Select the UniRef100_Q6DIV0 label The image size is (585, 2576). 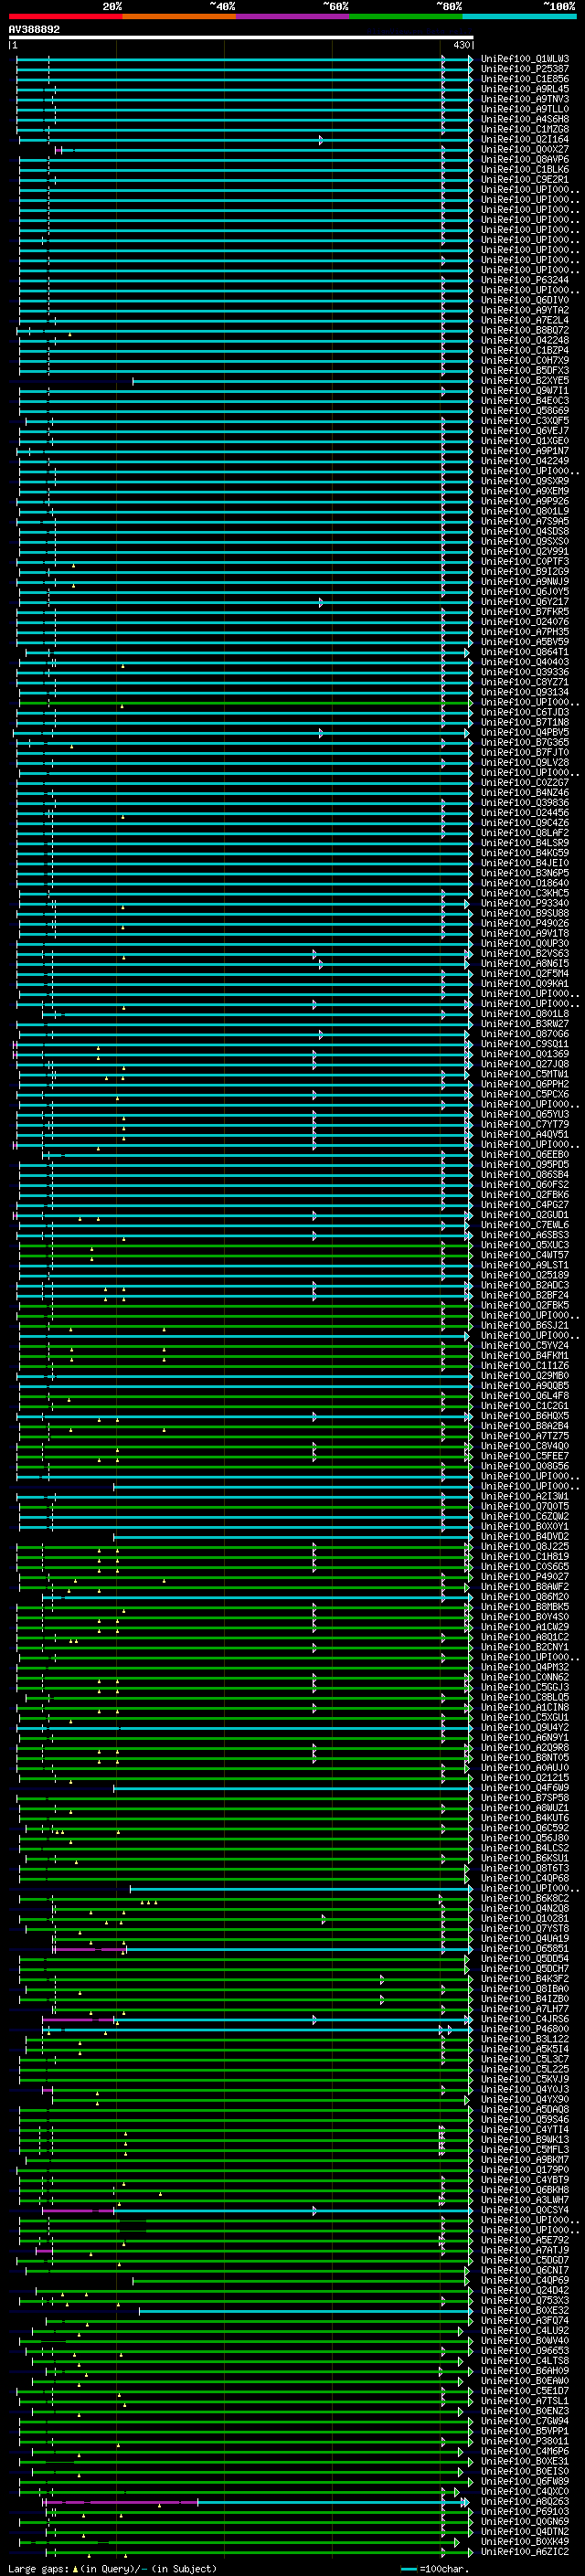(x=524, y=300)
